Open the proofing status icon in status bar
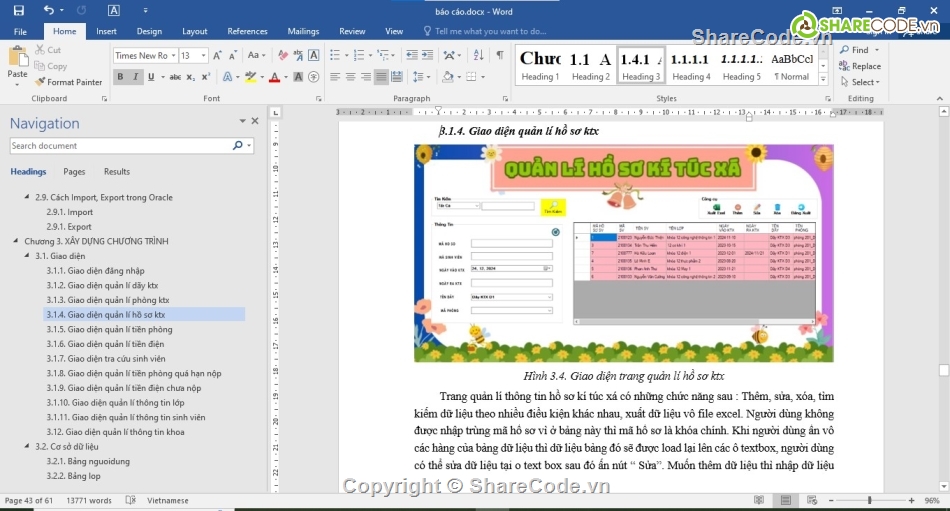 pos(130,501)
